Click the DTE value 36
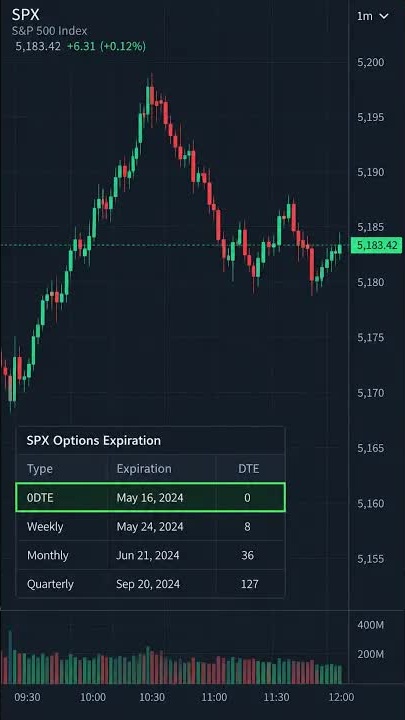 [x=248, y=555]
